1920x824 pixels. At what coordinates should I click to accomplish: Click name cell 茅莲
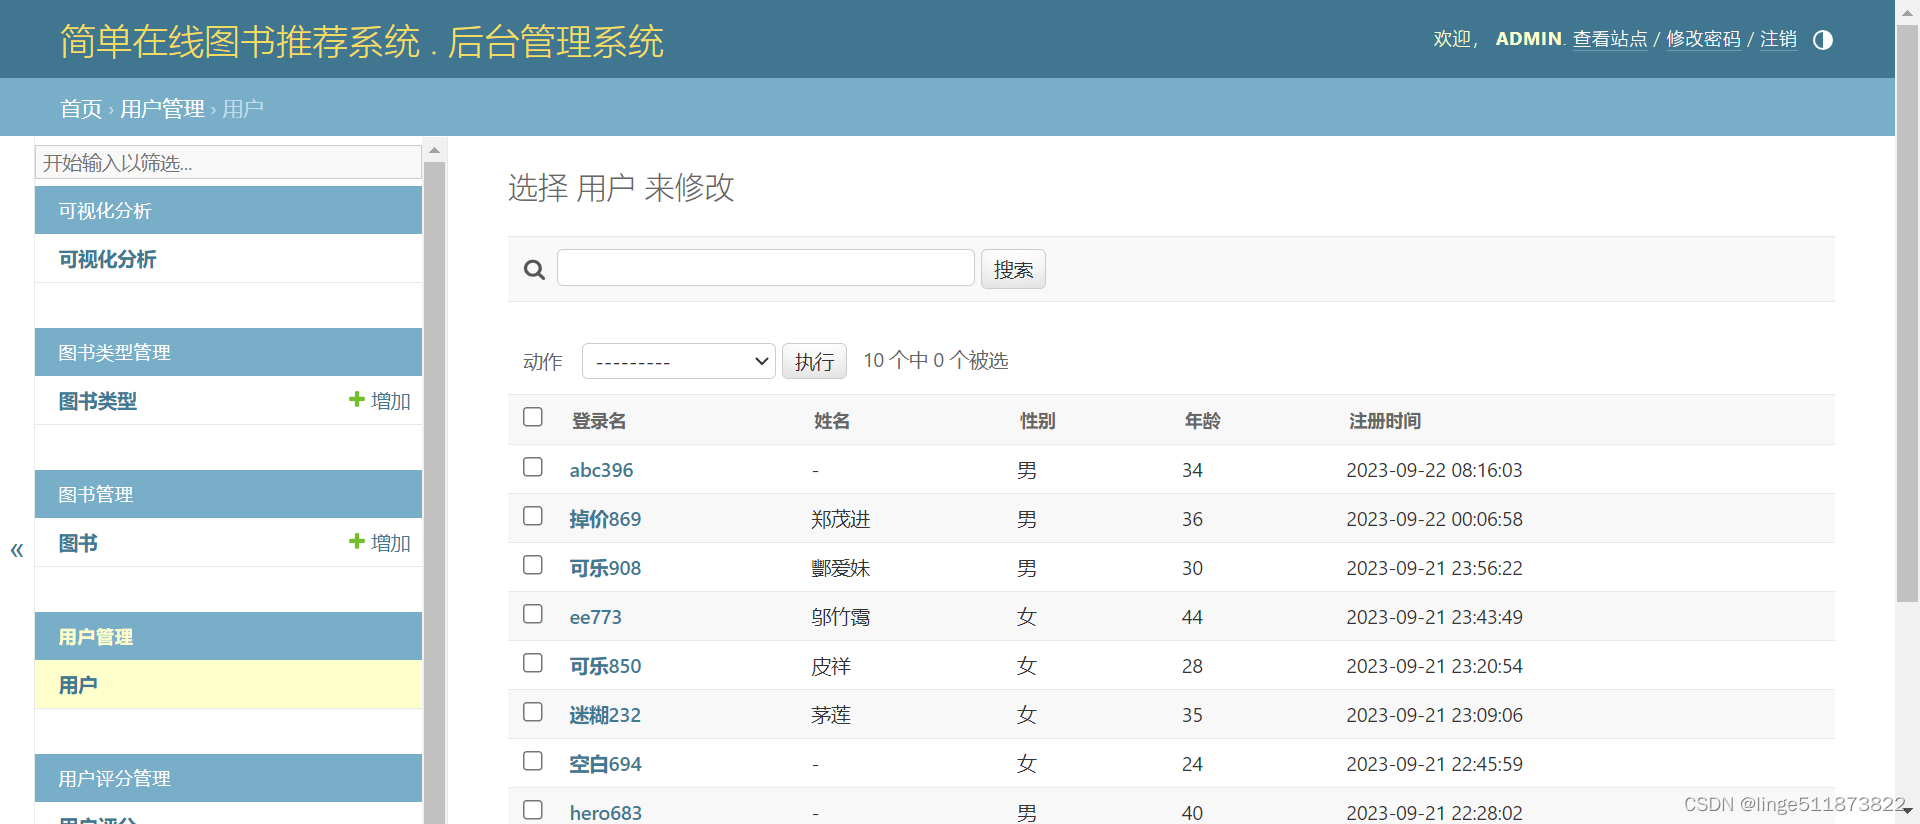click(x=831, y=715)
